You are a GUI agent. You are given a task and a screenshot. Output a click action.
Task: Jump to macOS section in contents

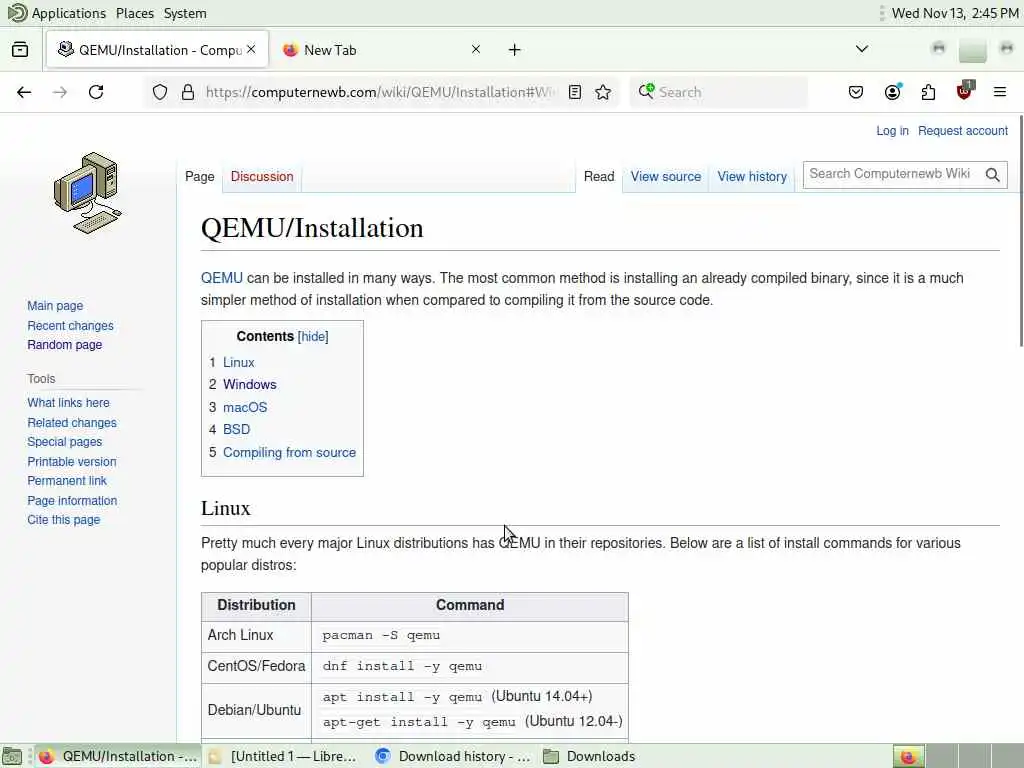click(245, 408)
